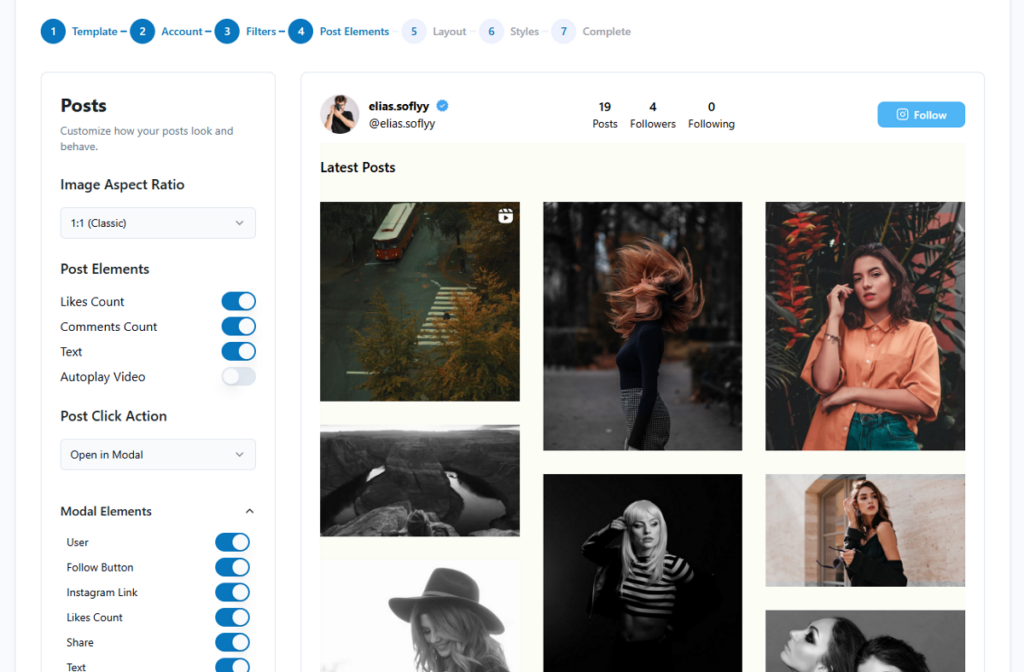Open the Post Click Action dropdown
The width and height of the screenshot is (1024, 672).
pyautogui.click(x=157, y=454)
